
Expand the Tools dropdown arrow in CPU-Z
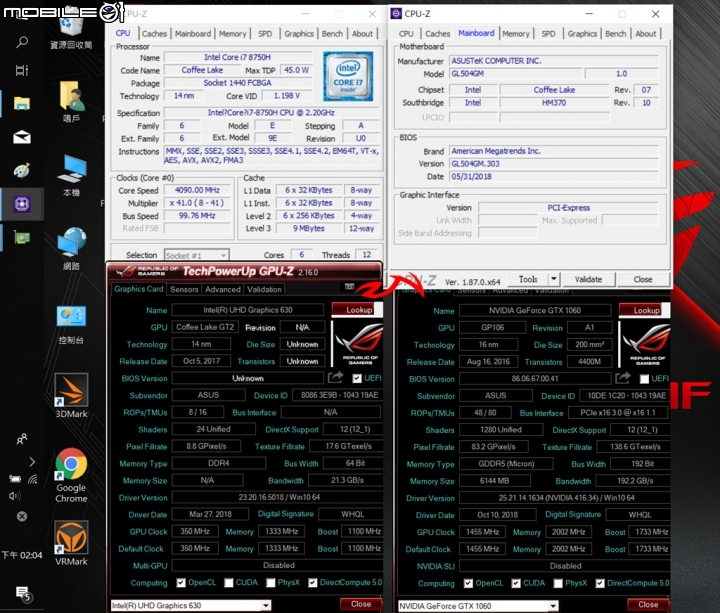tap(553, 279)
